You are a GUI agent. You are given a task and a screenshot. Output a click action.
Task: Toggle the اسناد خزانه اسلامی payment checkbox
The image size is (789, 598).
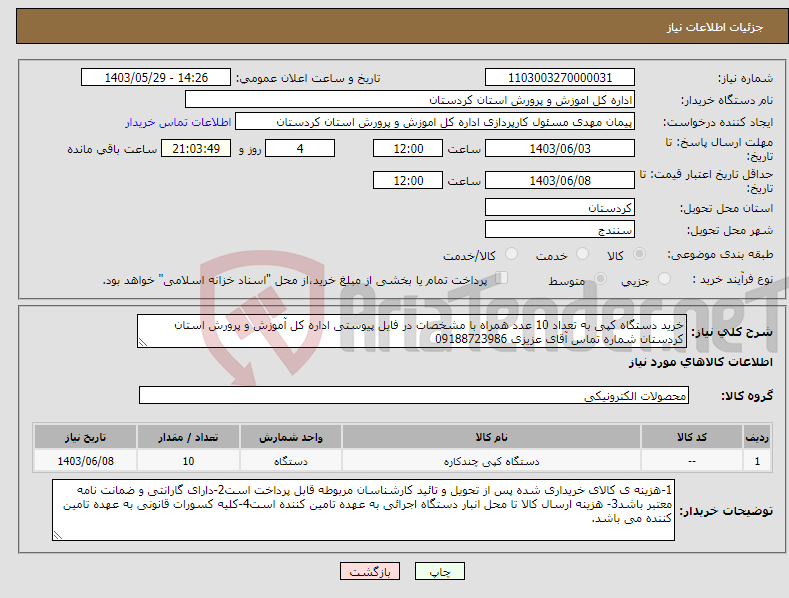pyautogui.click(x=502, y=278)
